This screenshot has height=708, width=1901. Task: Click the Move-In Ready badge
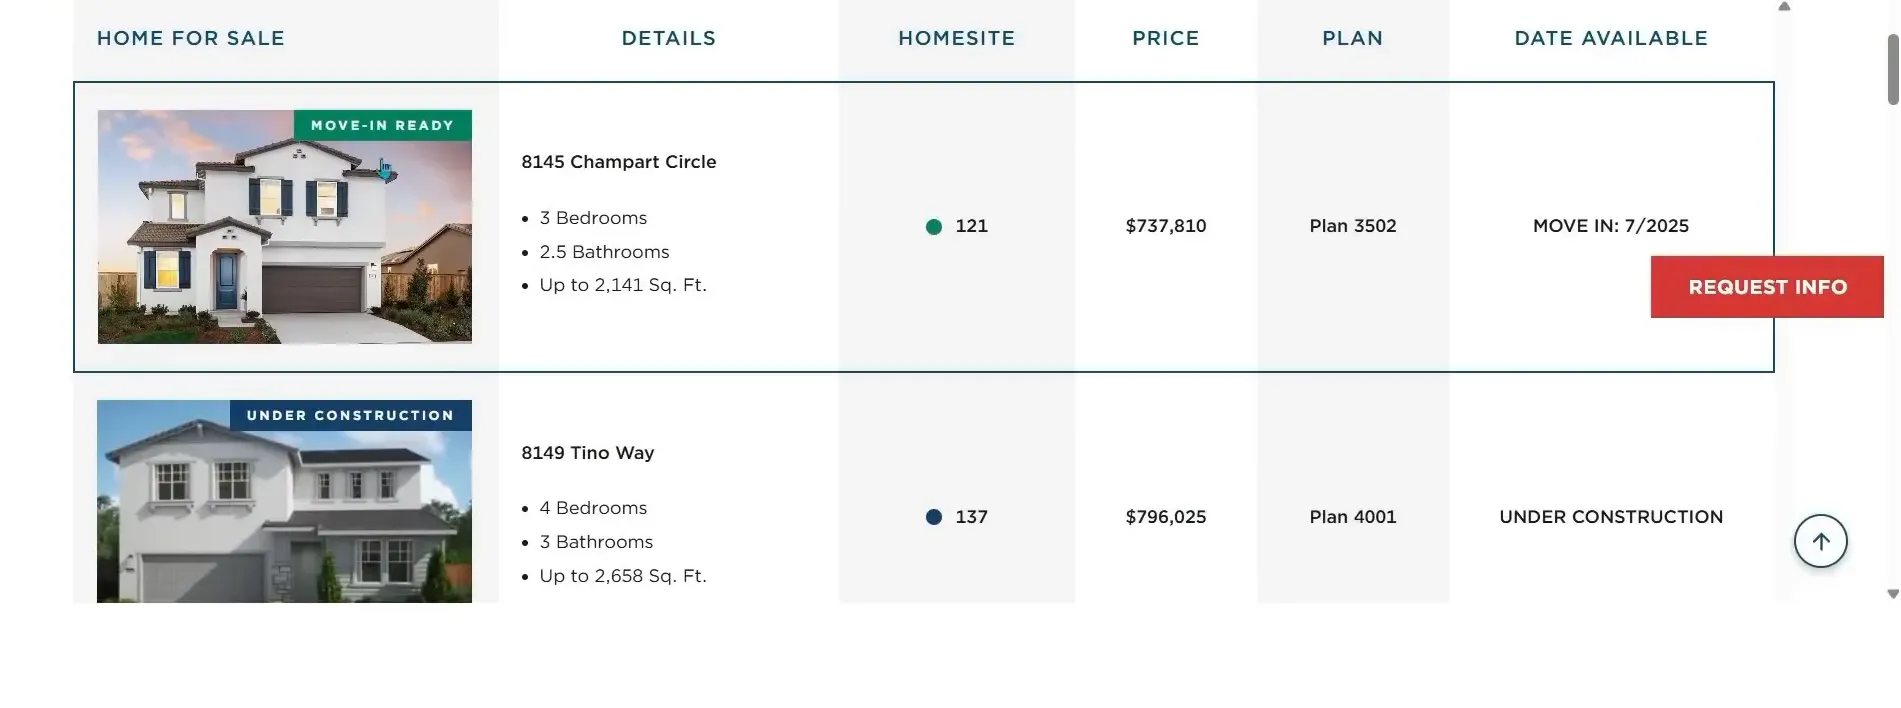[383, 125]
